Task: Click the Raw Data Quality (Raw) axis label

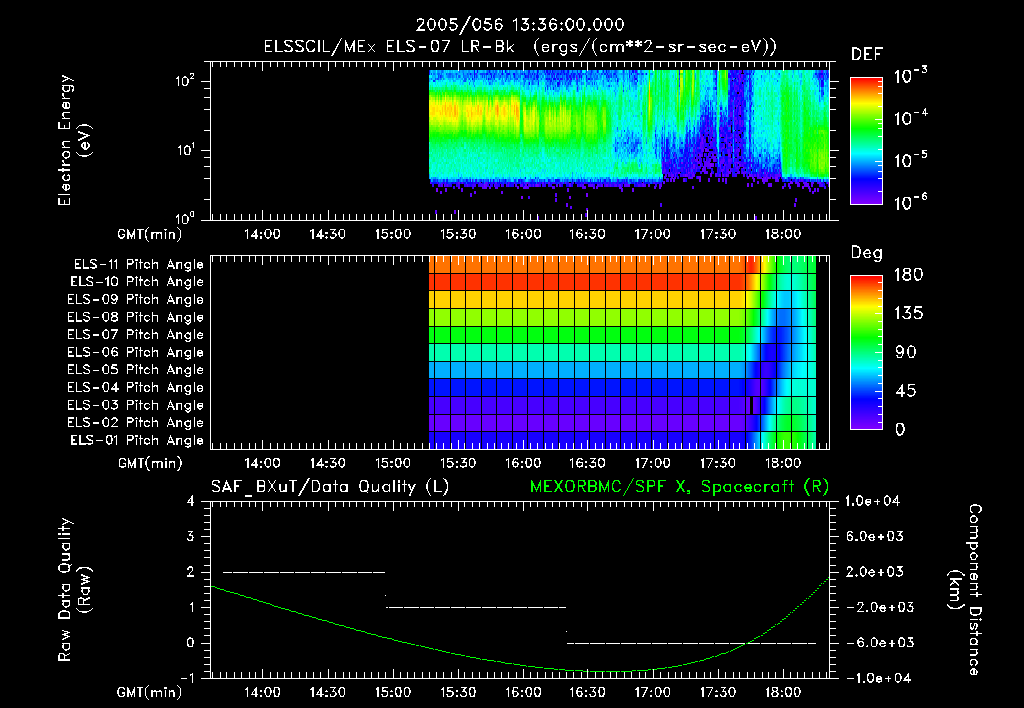Action: (74, 590)
